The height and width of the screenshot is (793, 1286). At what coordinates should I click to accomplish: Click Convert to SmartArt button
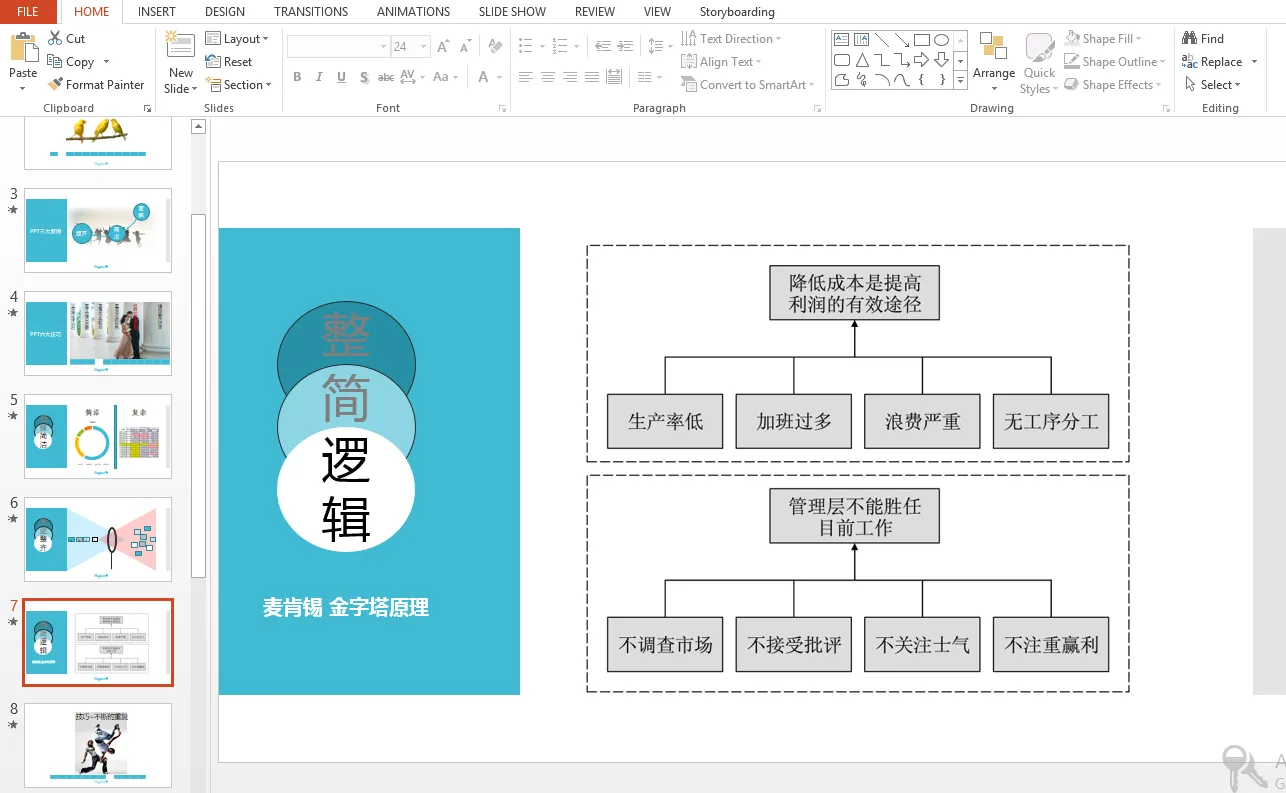[748, 85]
